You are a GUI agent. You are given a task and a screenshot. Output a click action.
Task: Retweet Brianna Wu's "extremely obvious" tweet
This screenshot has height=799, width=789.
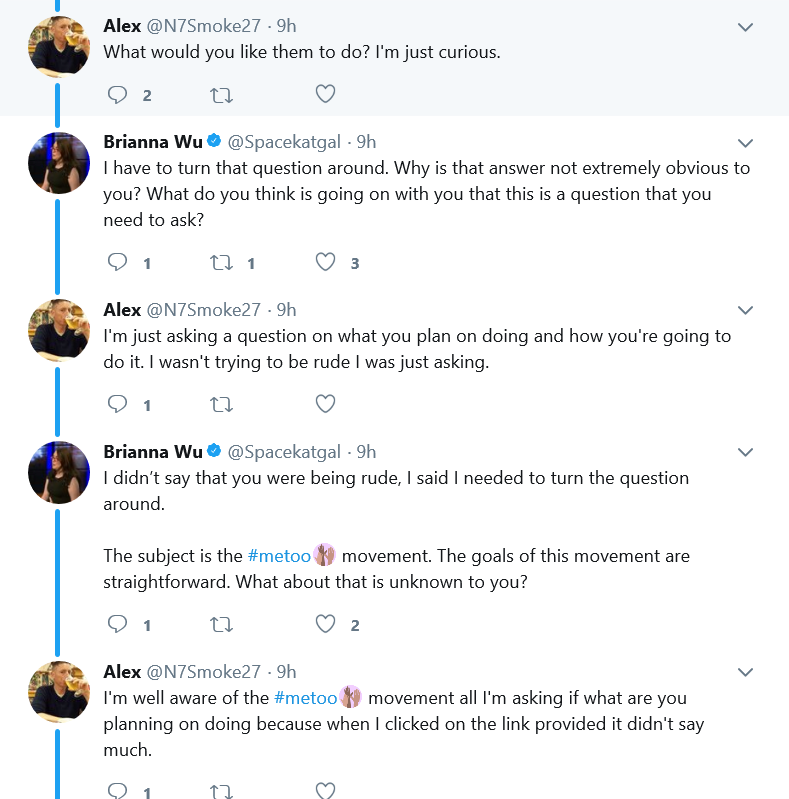click(x=221, y=263)
